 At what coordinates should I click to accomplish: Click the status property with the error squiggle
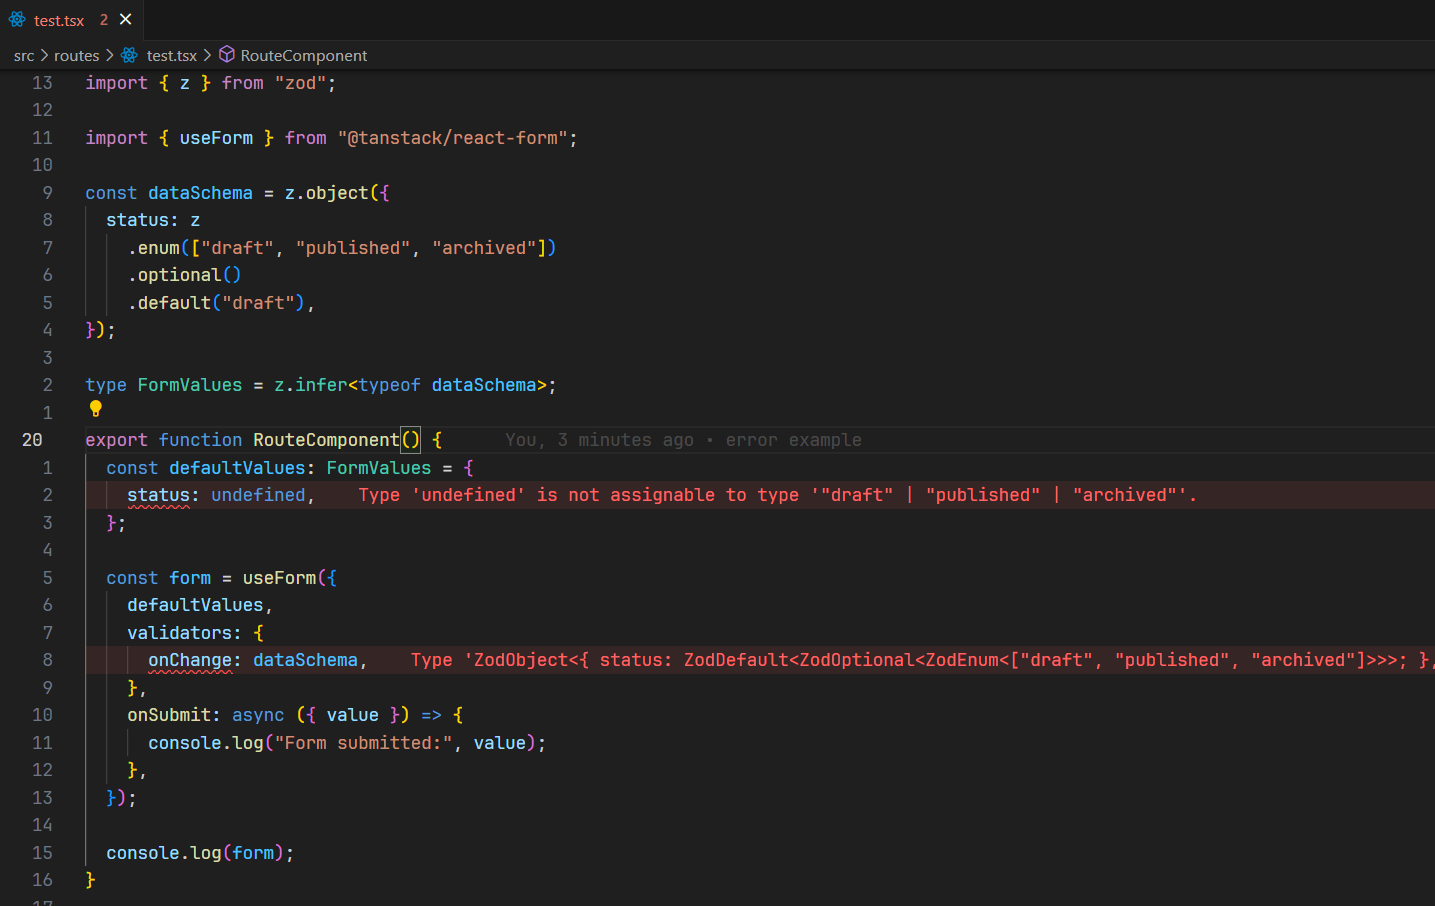point(158,495)
